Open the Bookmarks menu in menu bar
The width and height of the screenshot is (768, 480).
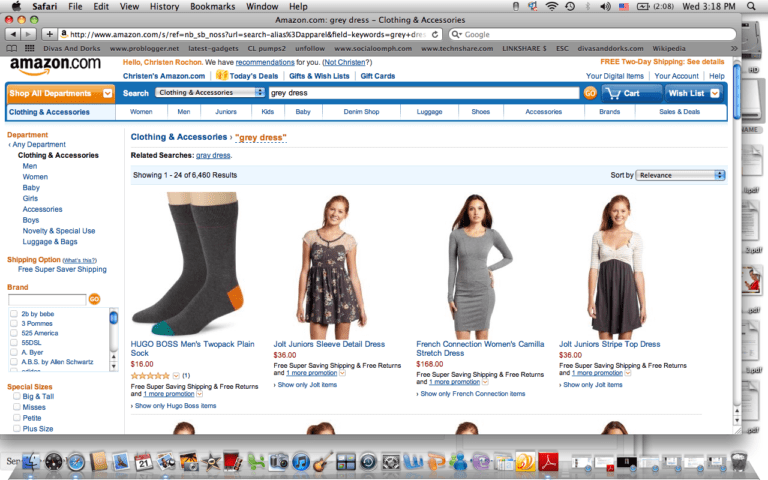tap(212, 7)
